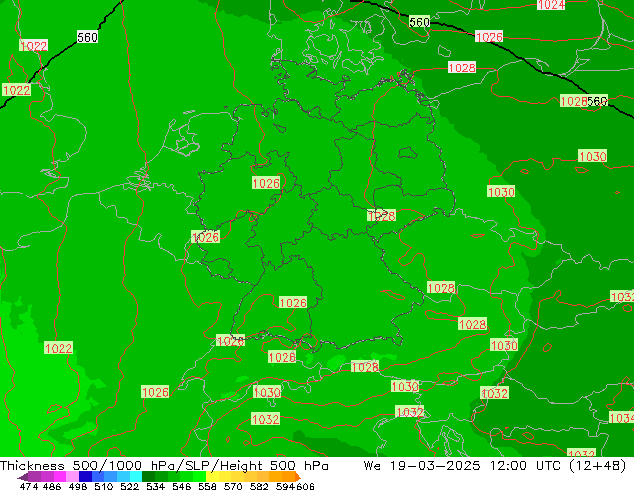Click the 522 legend value

click(x=129, y=486)
